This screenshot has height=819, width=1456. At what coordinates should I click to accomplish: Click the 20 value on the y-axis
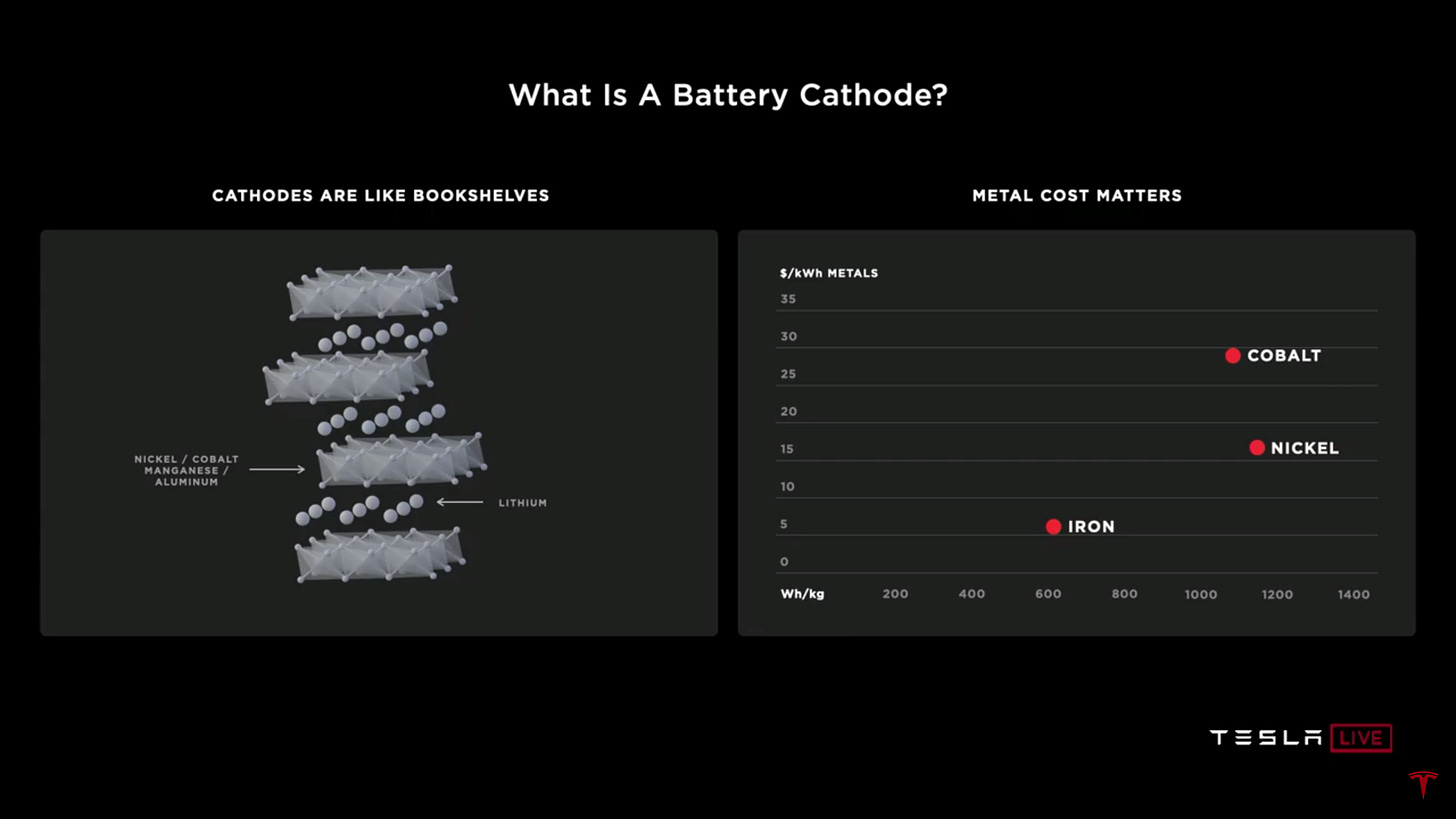point(788,412)
